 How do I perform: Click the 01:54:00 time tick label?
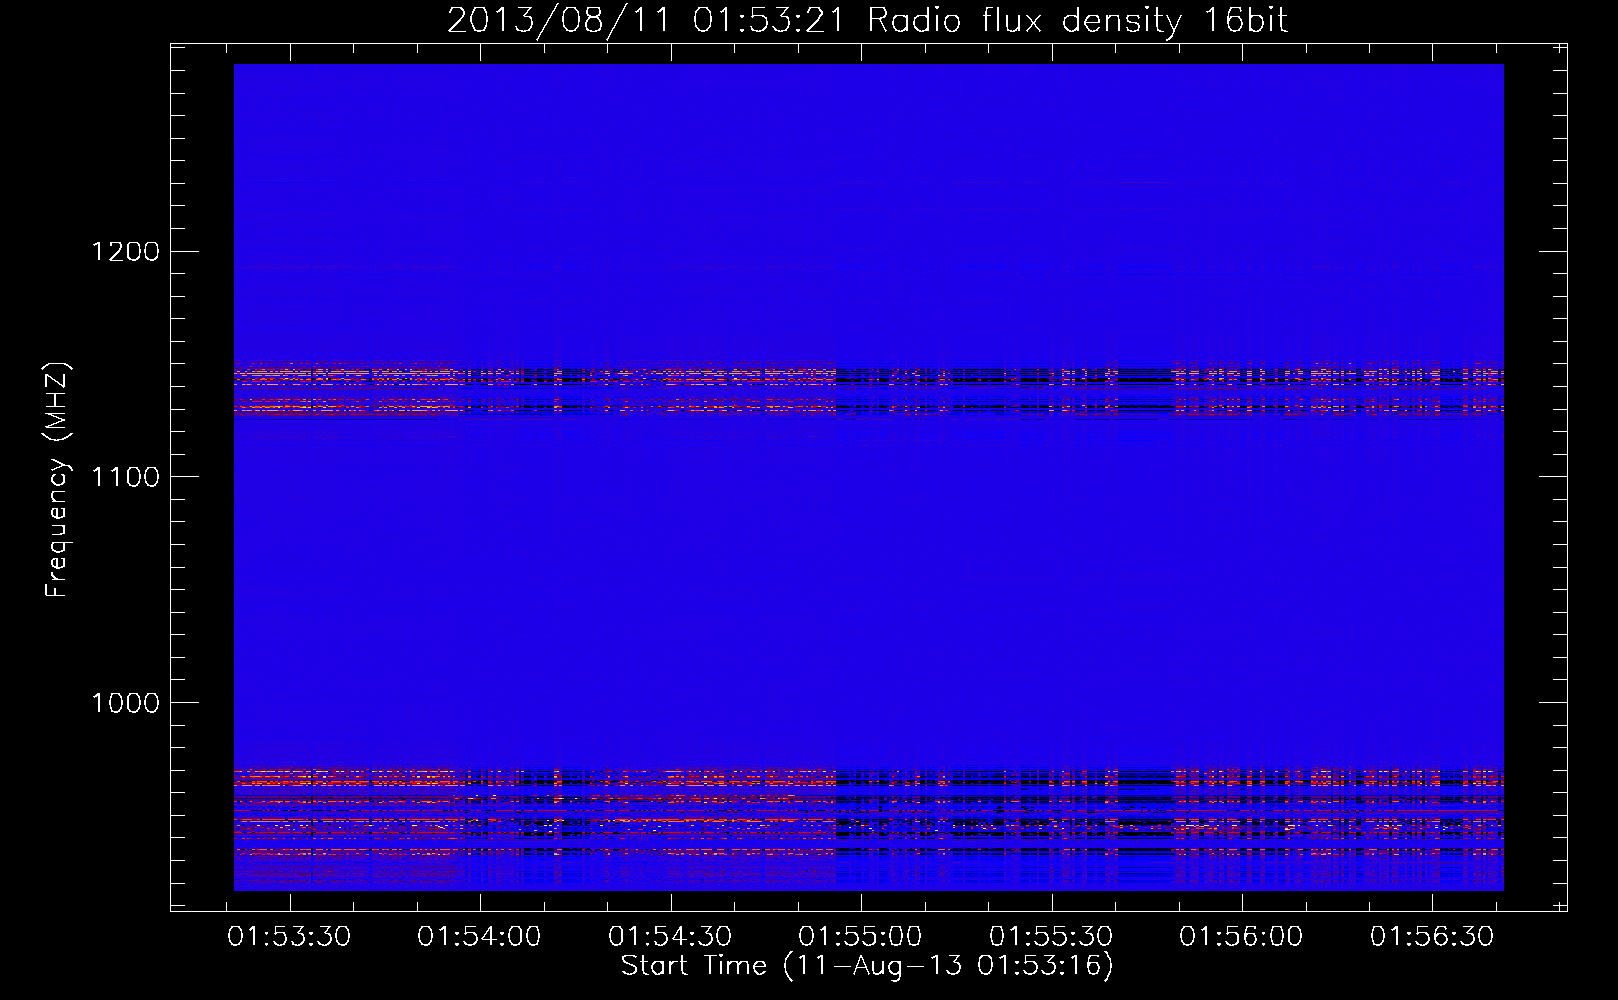pyautogui.click(x=479, y=937)
